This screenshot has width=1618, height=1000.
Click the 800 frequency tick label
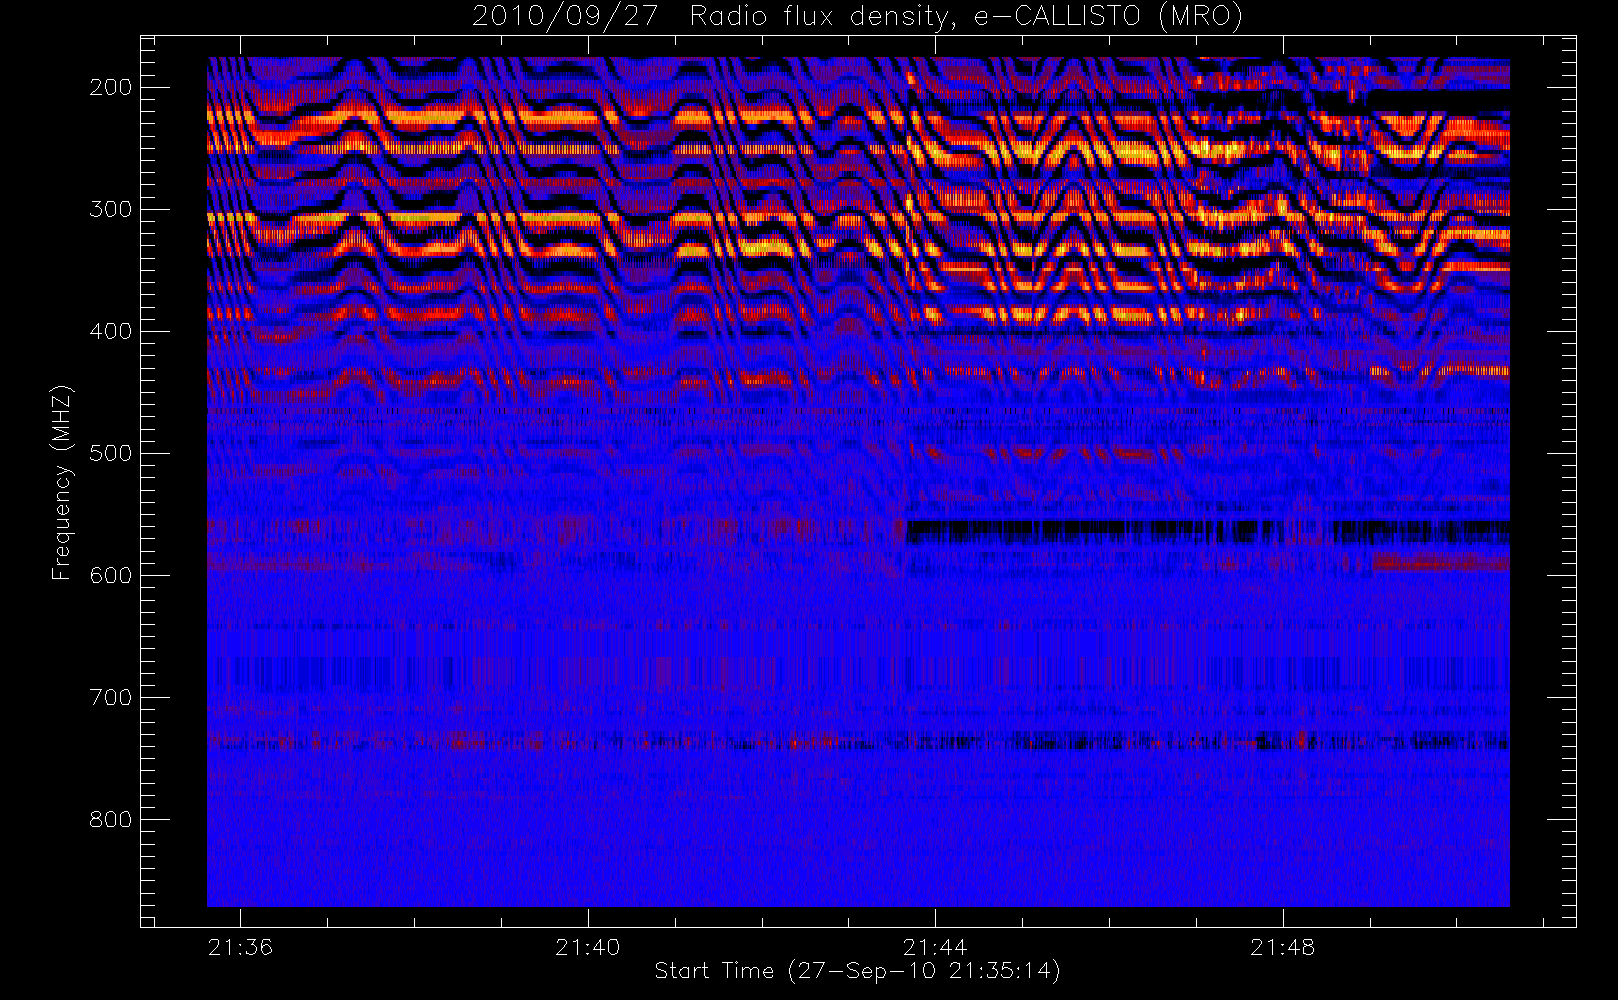click(110, 819)
